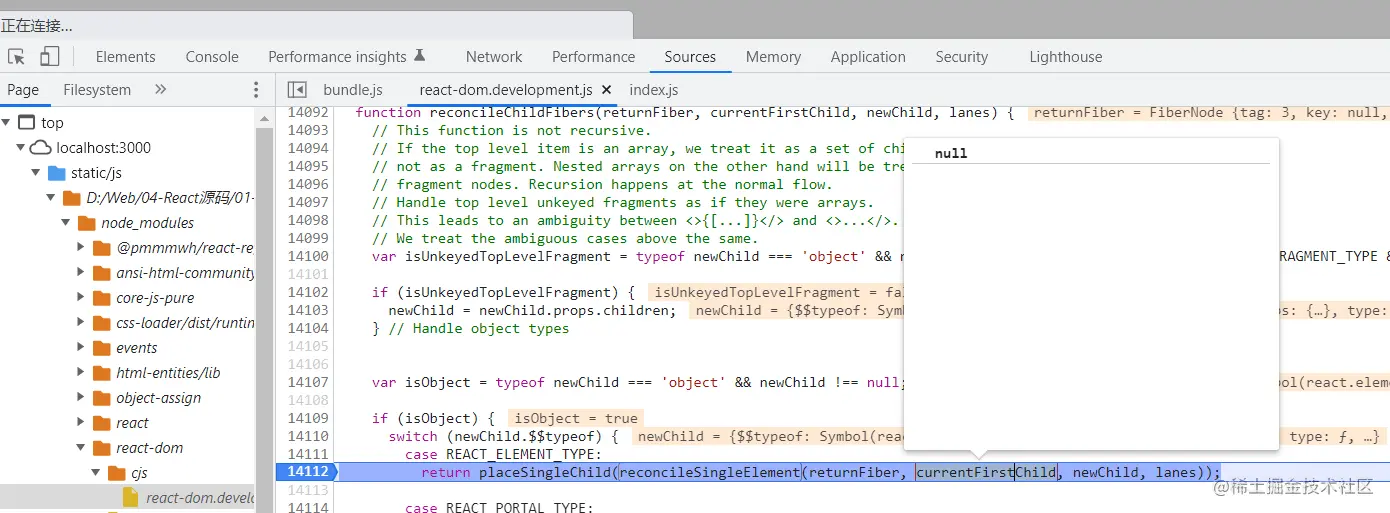
Task: Switch to the Console tab
Action: [x=212, y=57]
